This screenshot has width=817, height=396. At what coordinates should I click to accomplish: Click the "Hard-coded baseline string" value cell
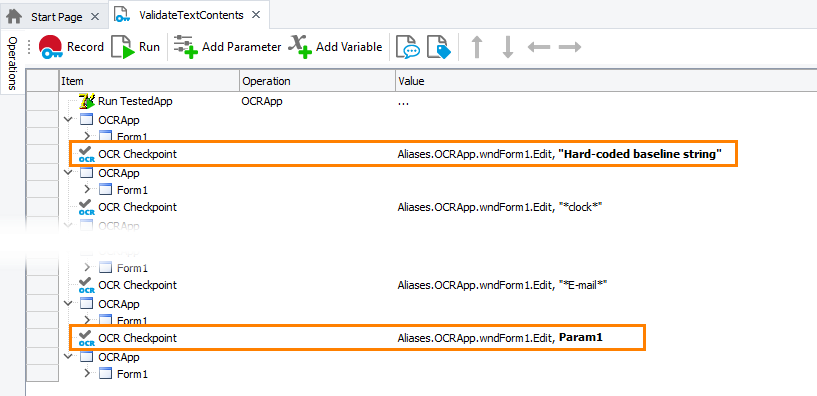560,154
